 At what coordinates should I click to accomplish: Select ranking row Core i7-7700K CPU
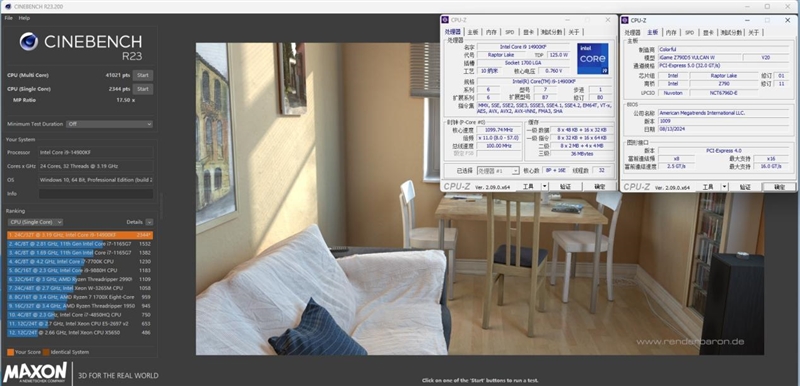(80, 262)
